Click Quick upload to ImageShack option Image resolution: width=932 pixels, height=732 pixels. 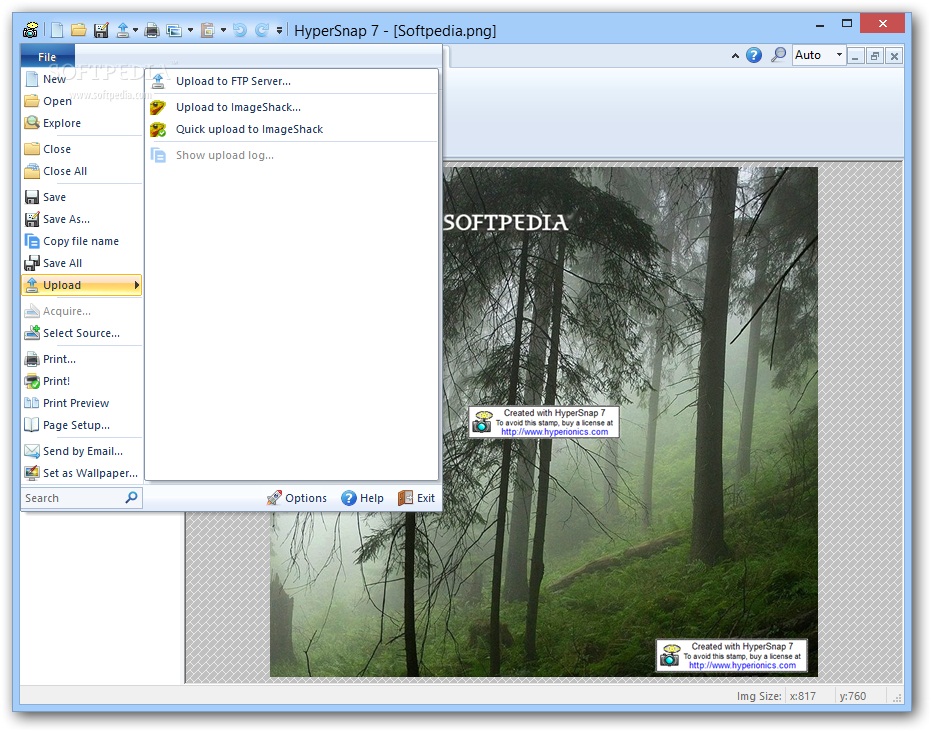tap(292, 130)
